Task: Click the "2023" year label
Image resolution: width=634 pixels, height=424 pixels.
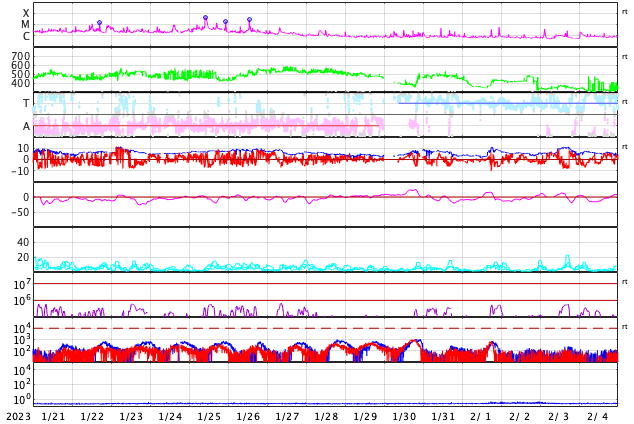Action: pos(18,417)
